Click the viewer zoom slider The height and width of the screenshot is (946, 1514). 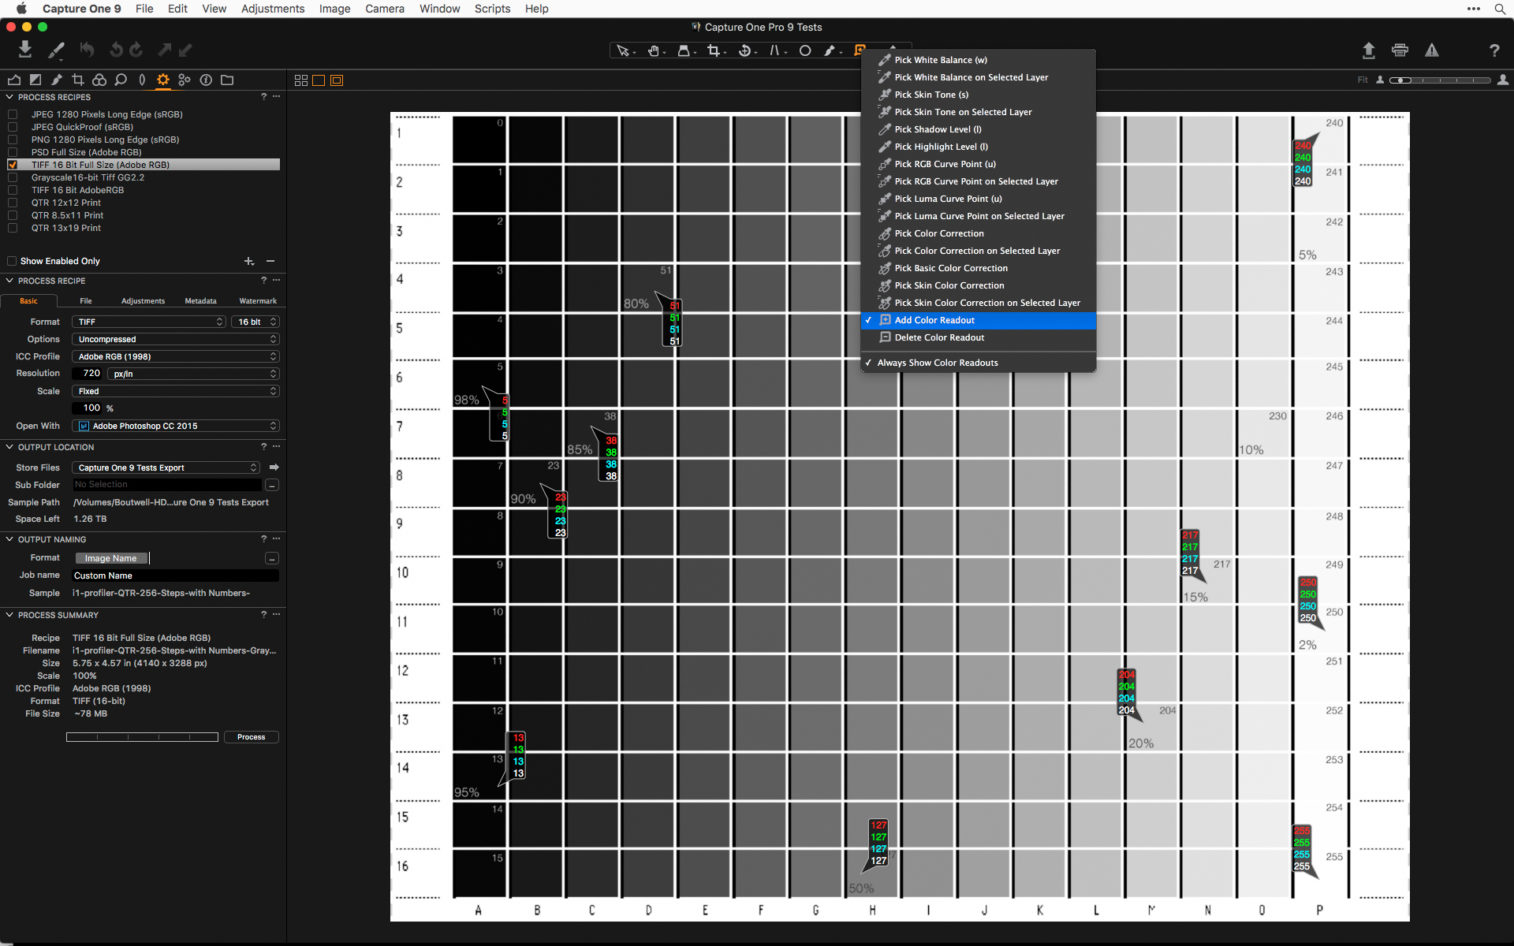1440,80
